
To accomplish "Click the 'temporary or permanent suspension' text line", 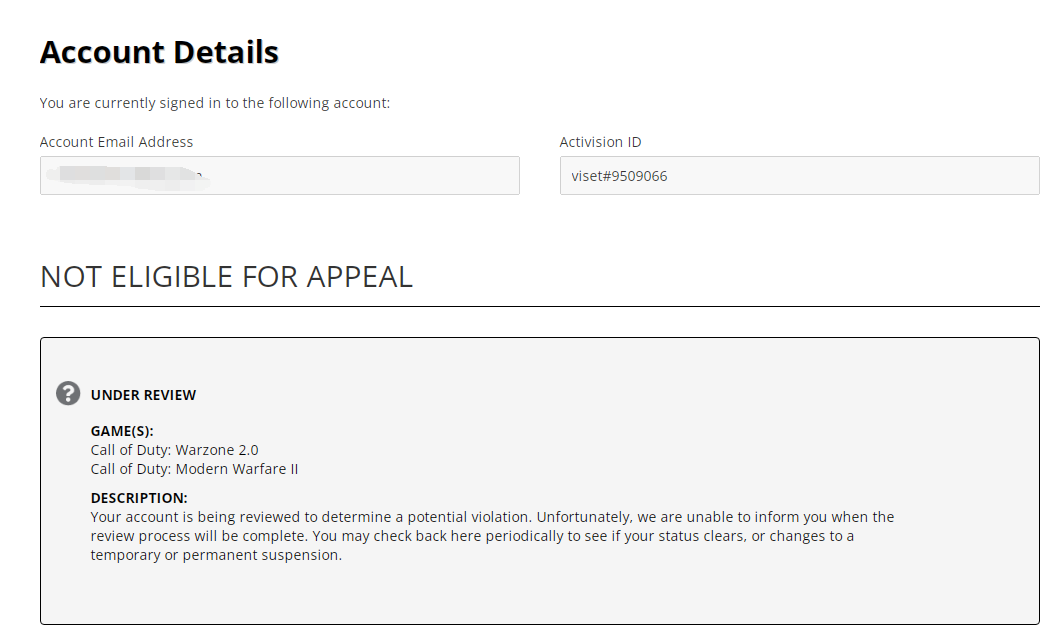I will (x=216, y=555).
